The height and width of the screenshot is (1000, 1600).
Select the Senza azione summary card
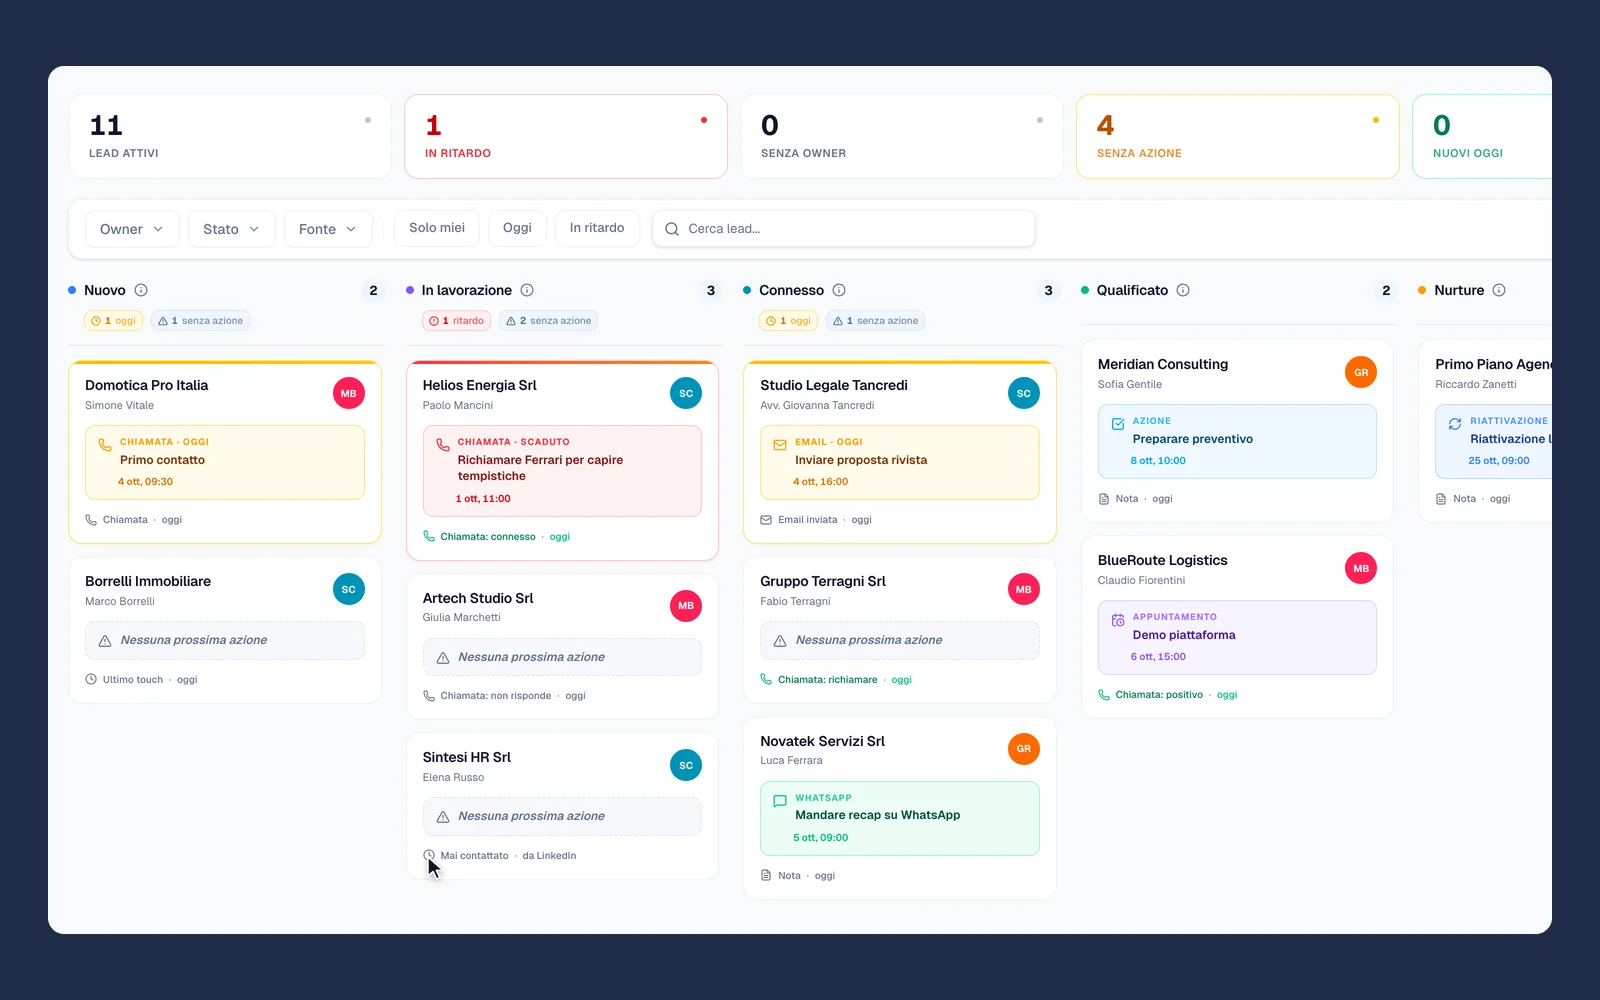coord(1238,137)
